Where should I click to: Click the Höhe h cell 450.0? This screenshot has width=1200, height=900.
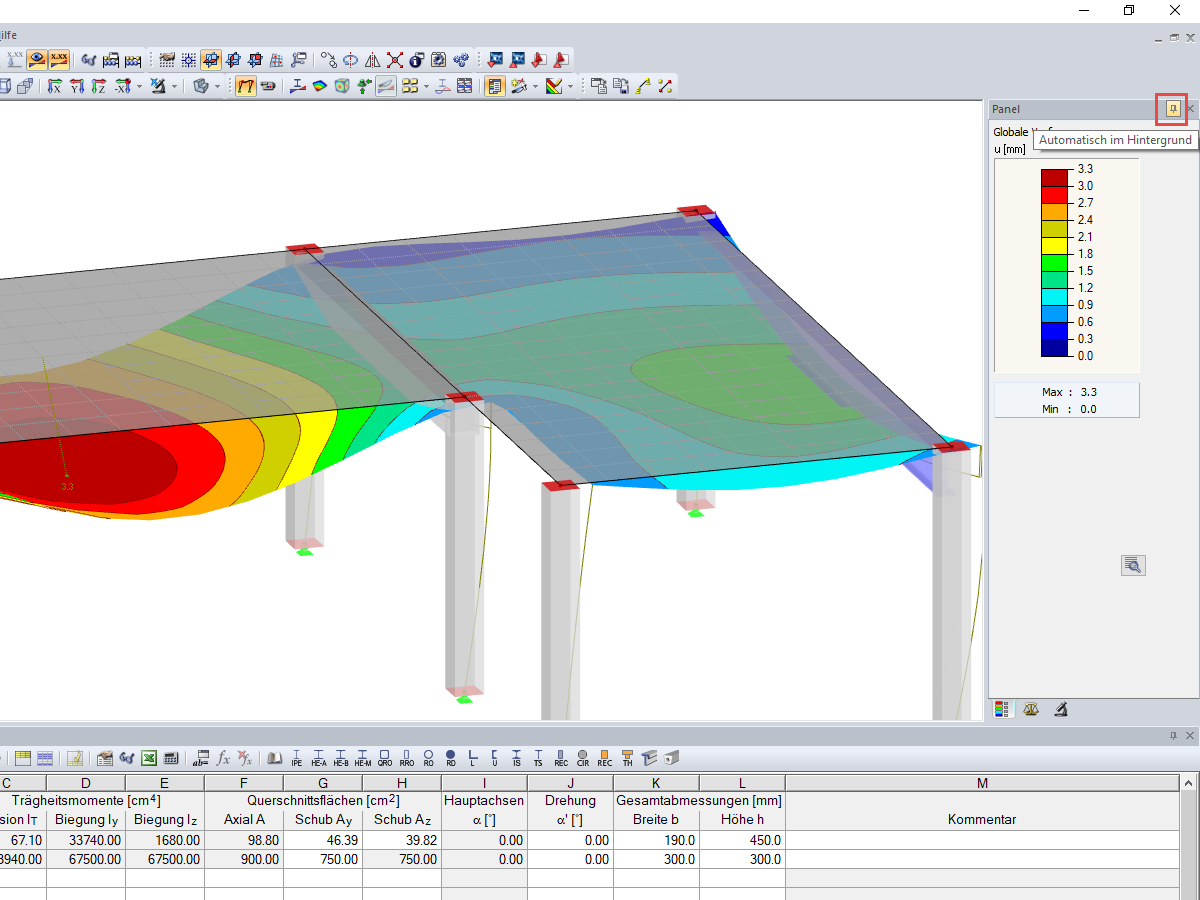pos(742,840)
